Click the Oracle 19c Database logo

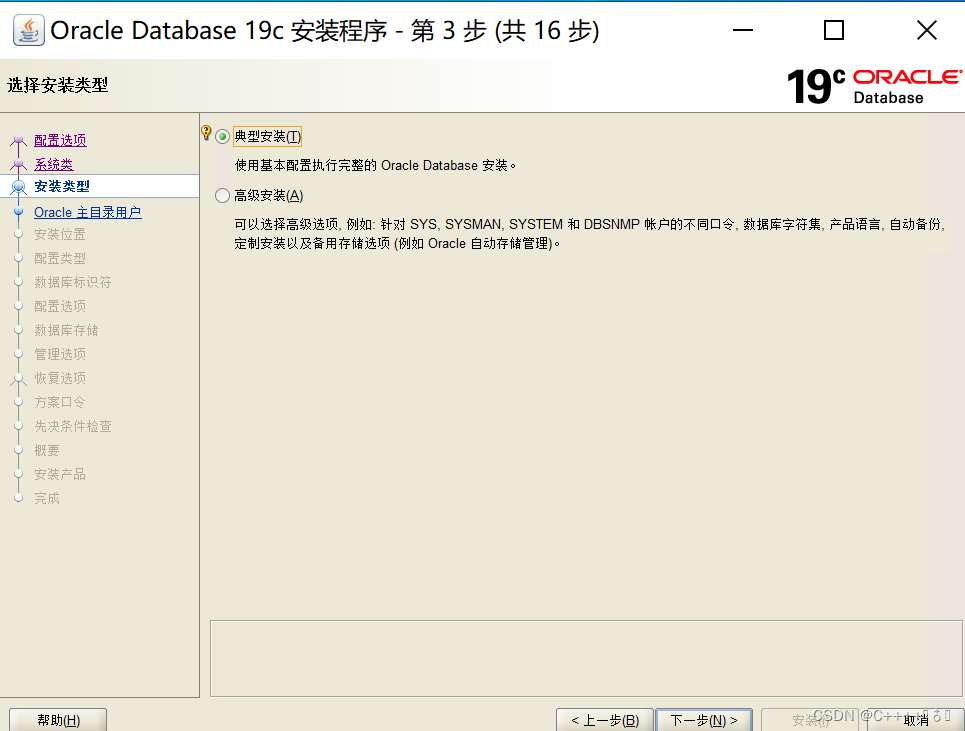(875, 86)
